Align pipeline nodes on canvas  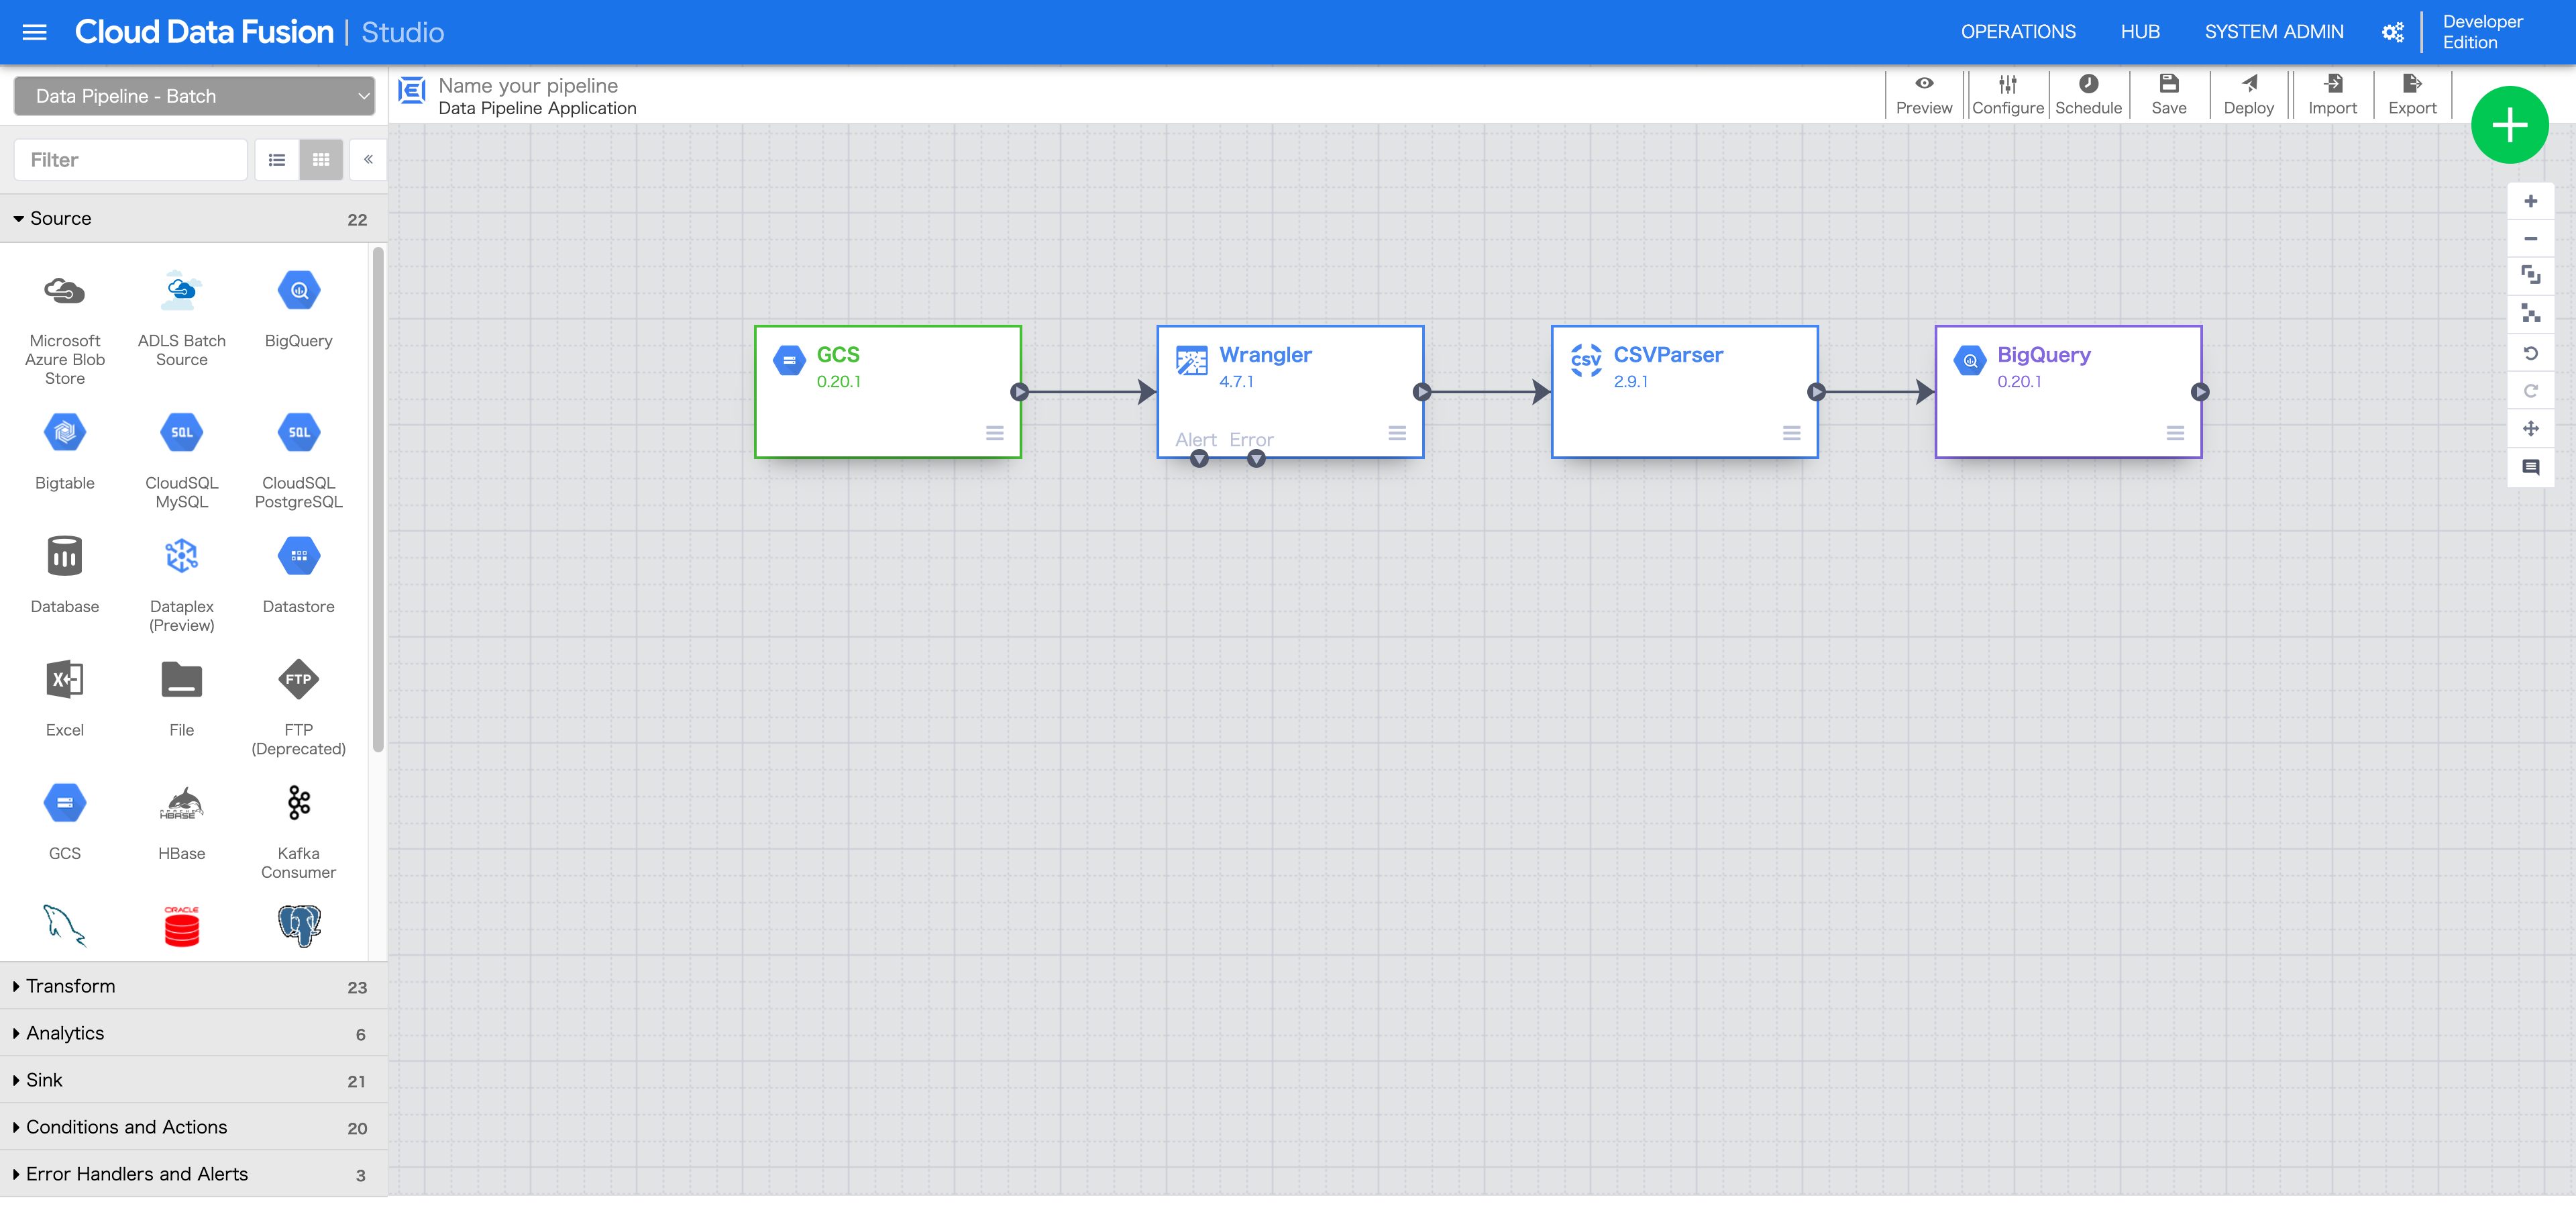[x=2531, y=315]
